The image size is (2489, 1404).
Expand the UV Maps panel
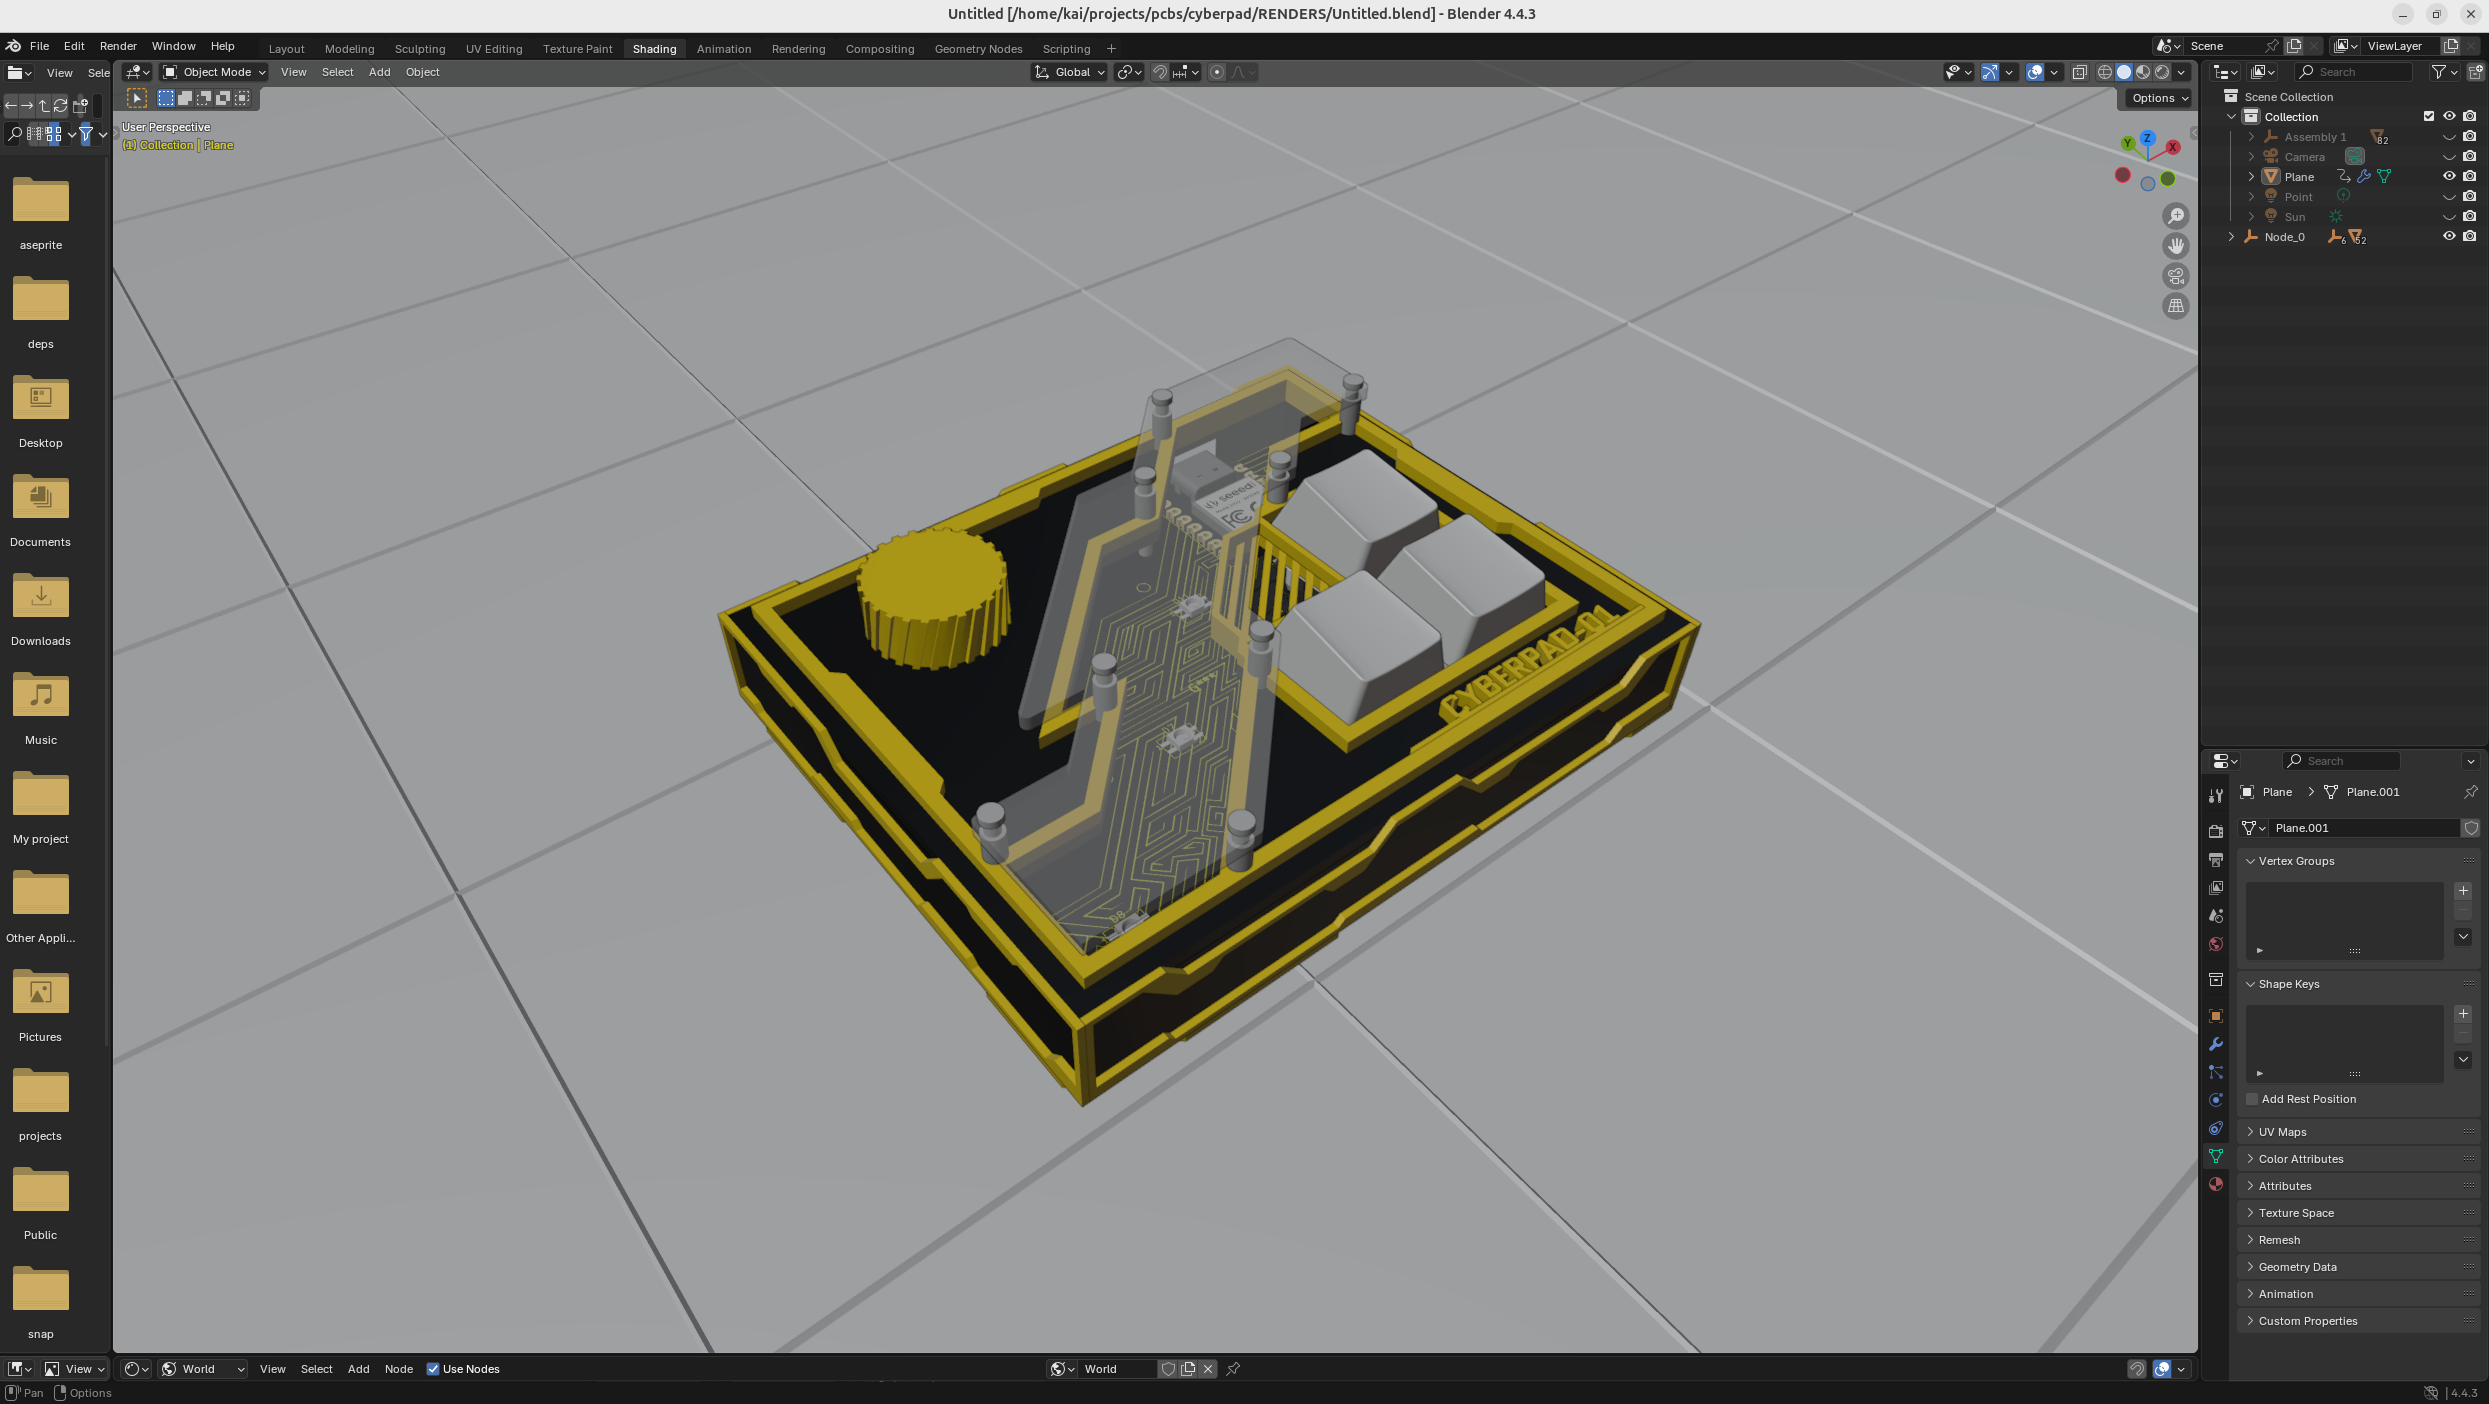(2282, 1132)
